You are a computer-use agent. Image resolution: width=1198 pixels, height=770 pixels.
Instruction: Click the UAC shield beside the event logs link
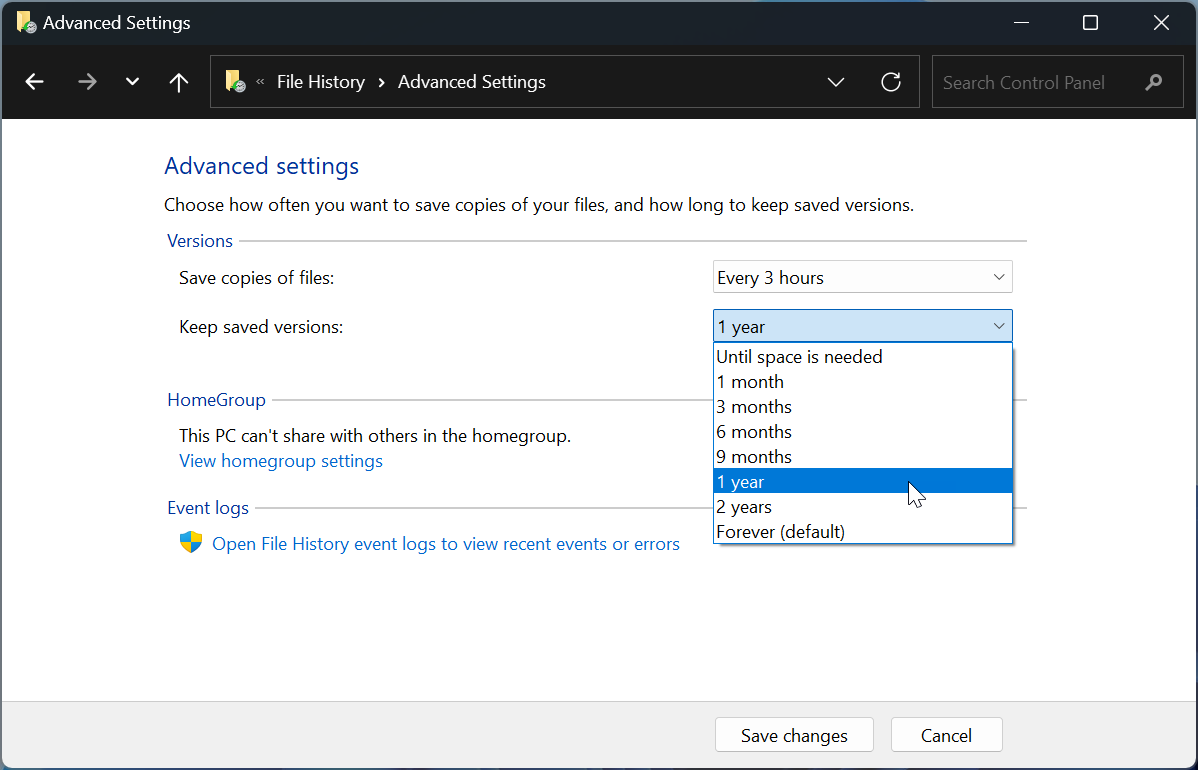click(189, 543)
